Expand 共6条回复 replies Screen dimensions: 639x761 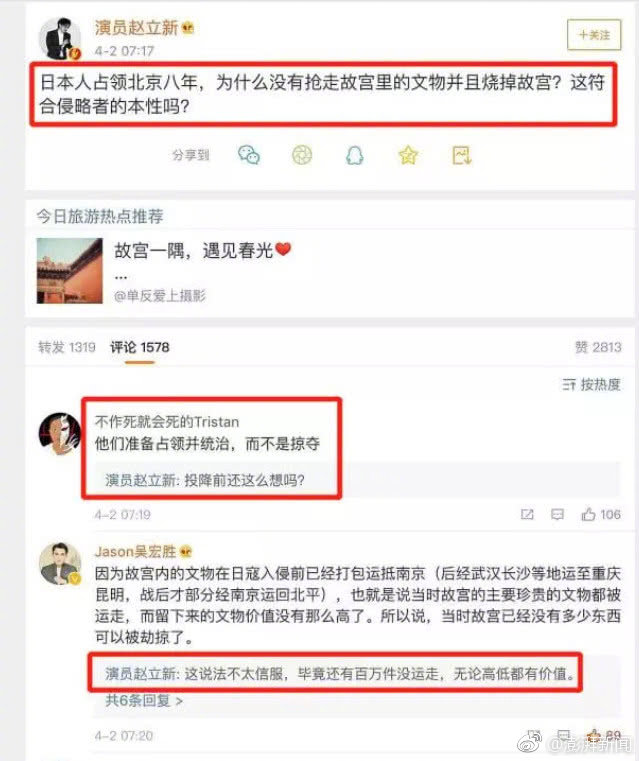(144, 700)
